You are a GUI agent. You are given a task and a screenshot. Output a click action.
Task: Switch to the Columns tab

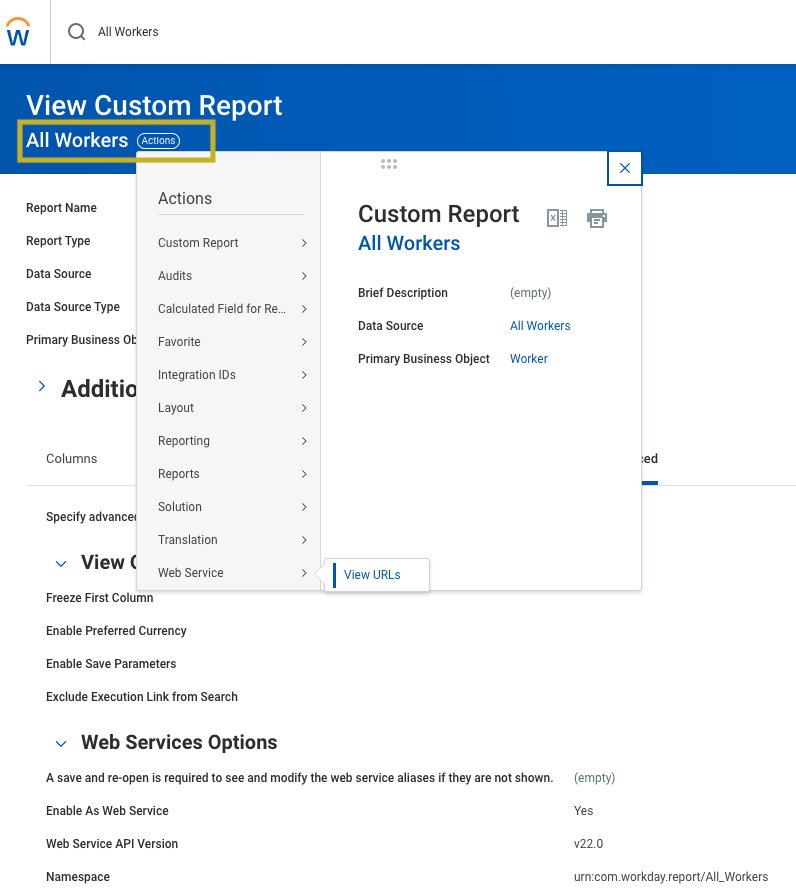(x=71, y=459)
